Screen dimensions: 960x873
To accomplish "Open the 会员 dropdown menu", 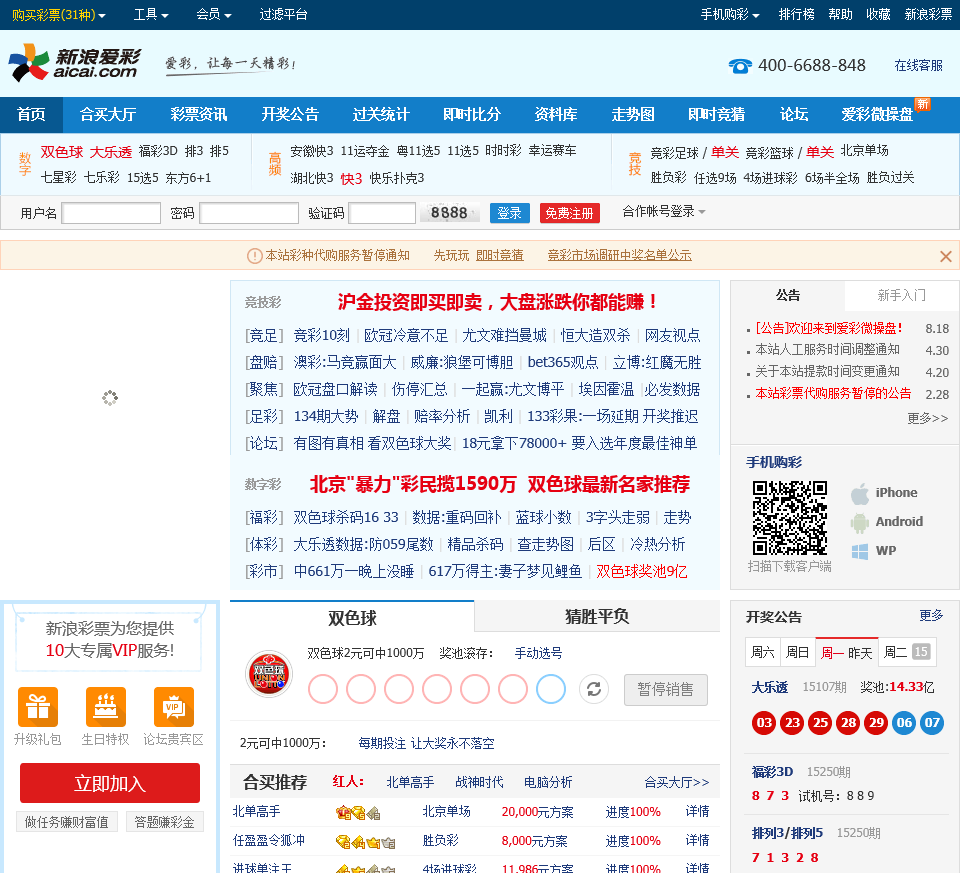I will [214, 15].
